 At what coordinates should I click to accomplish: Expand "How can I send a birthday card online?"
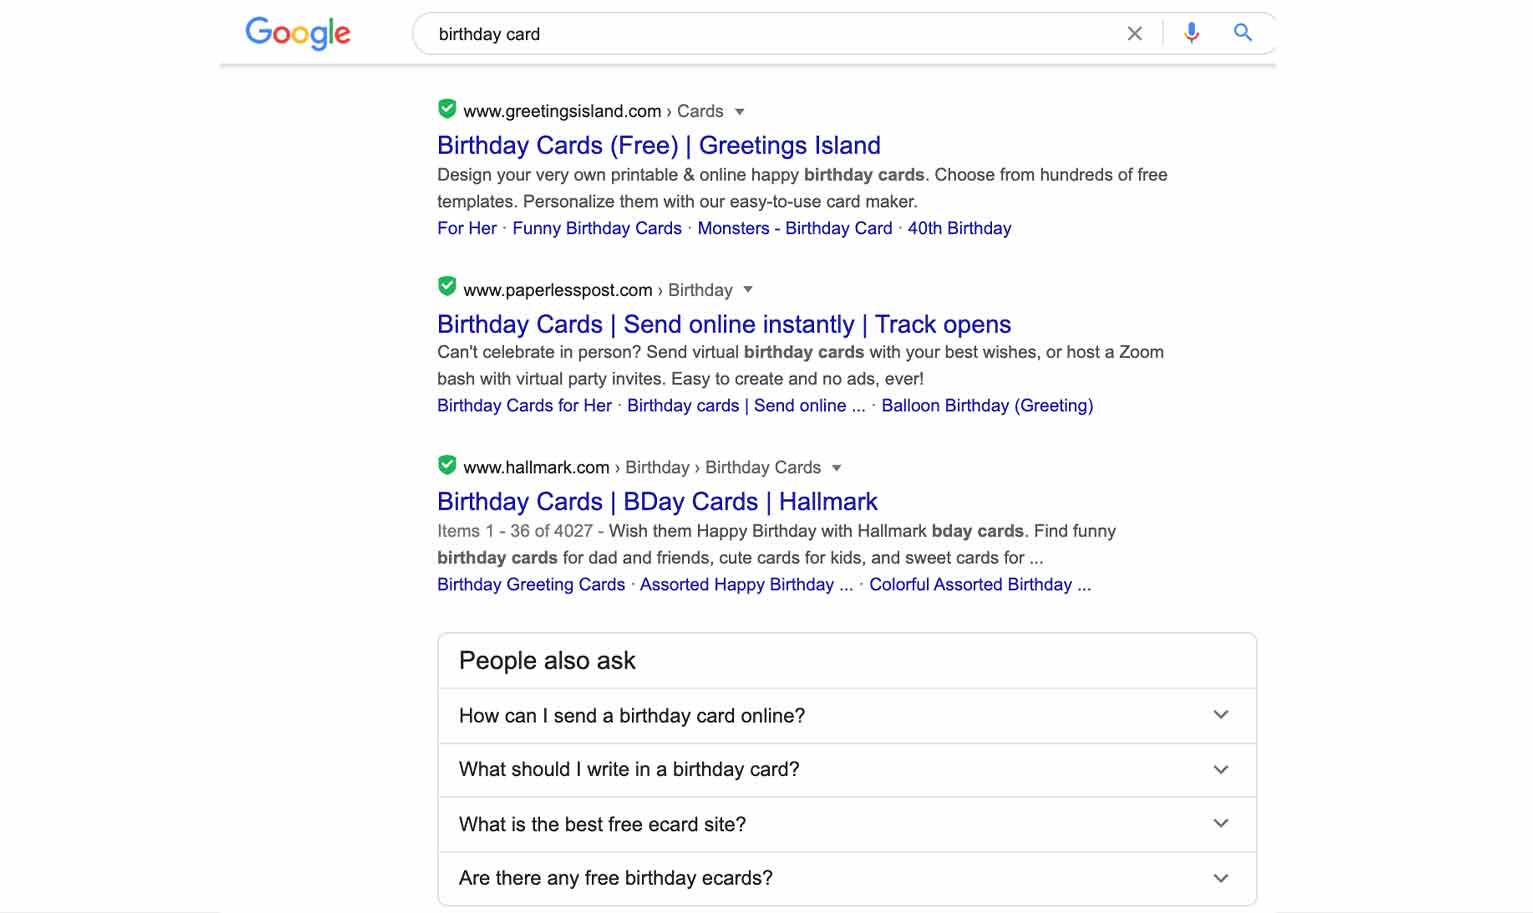pos(847,716)
